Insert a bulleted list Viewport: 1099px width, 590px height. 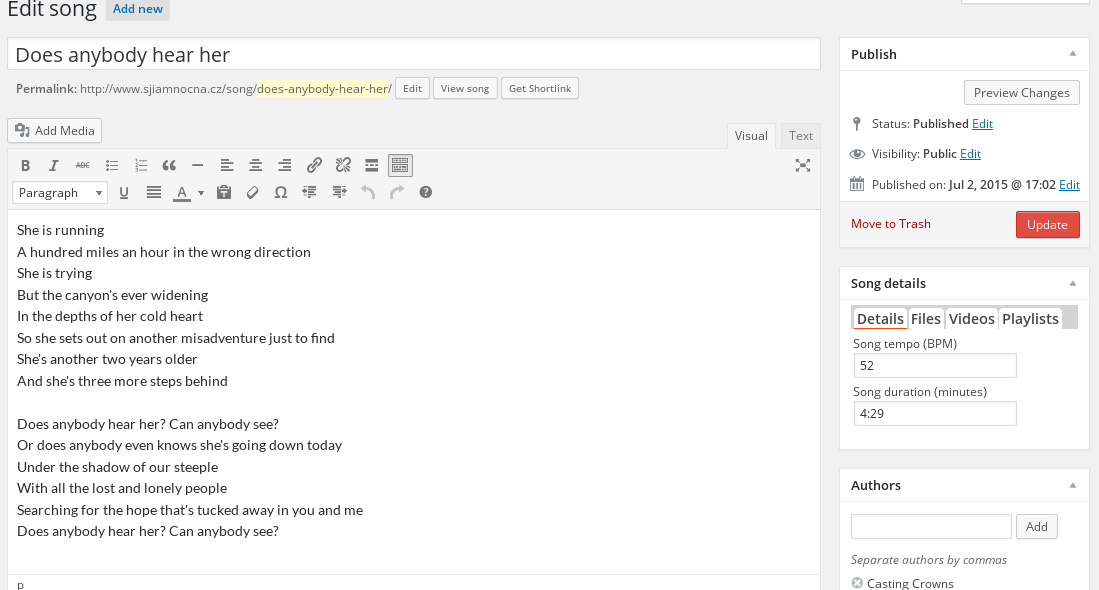tap(112, 165)
